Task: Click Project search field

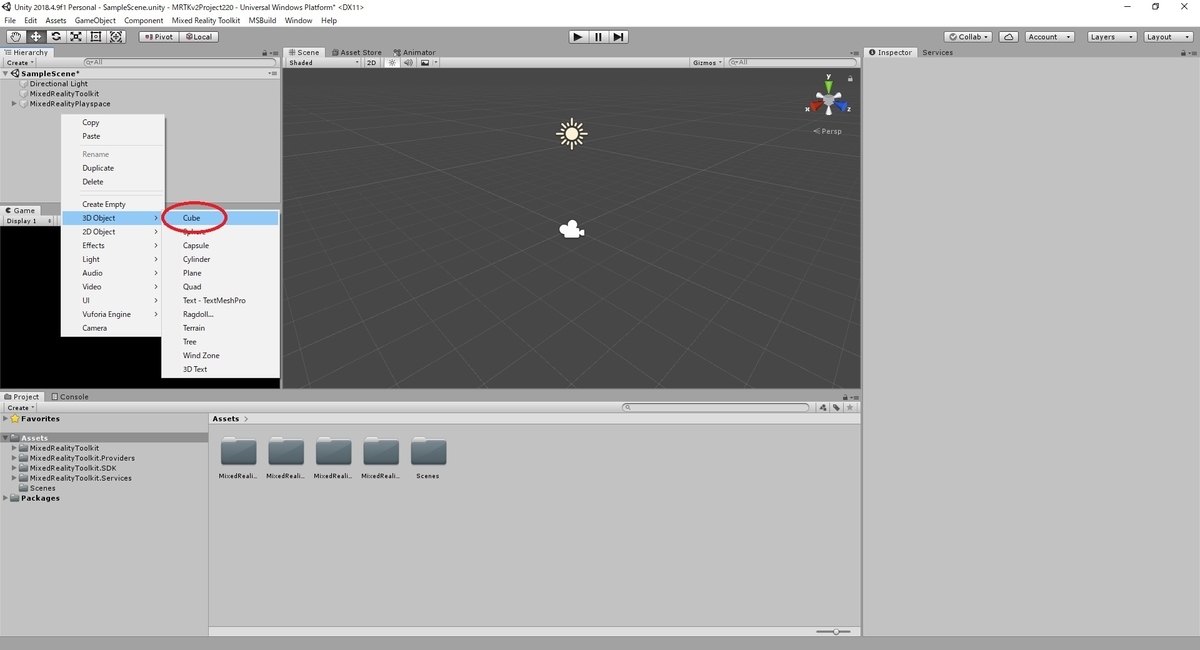Action: pyautogui.click(x=715, y=408)
